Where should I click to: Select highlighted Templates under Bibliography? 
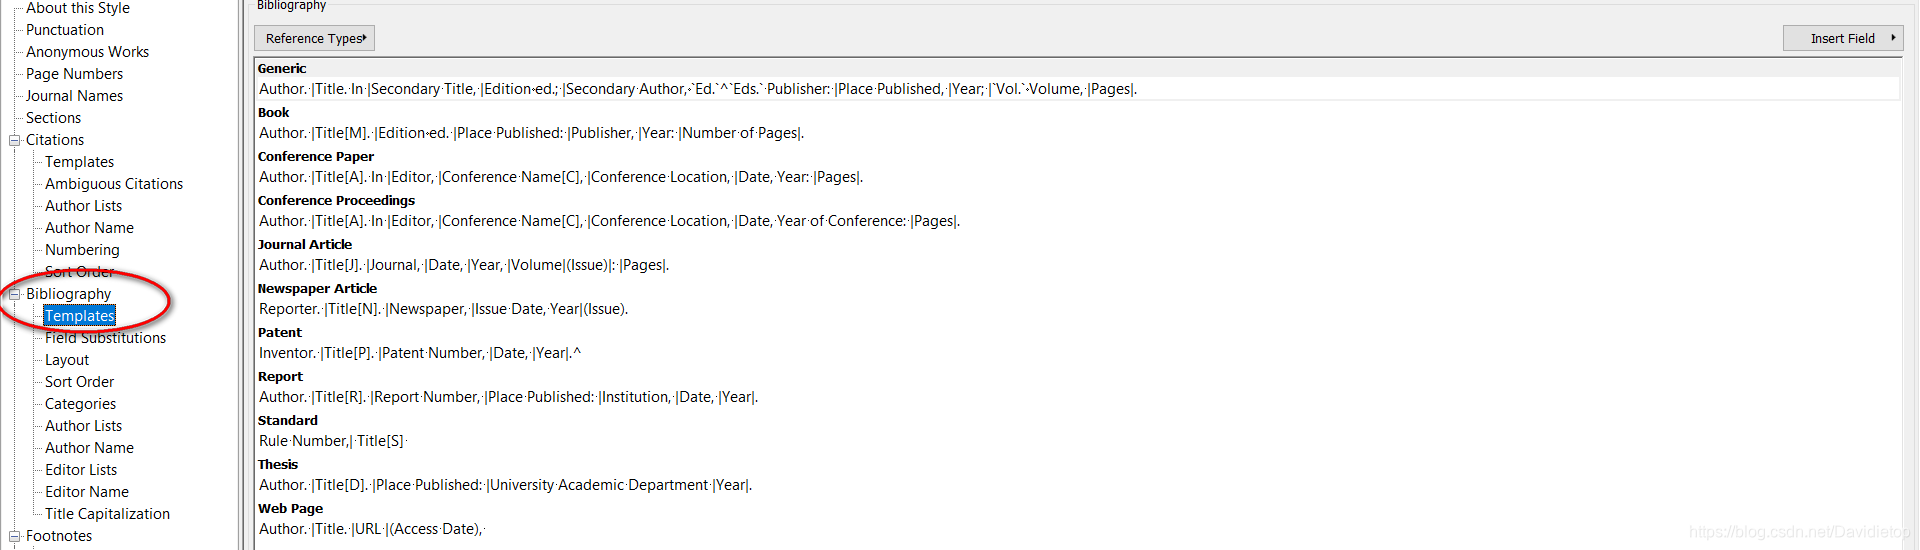(x=80, y=316)
